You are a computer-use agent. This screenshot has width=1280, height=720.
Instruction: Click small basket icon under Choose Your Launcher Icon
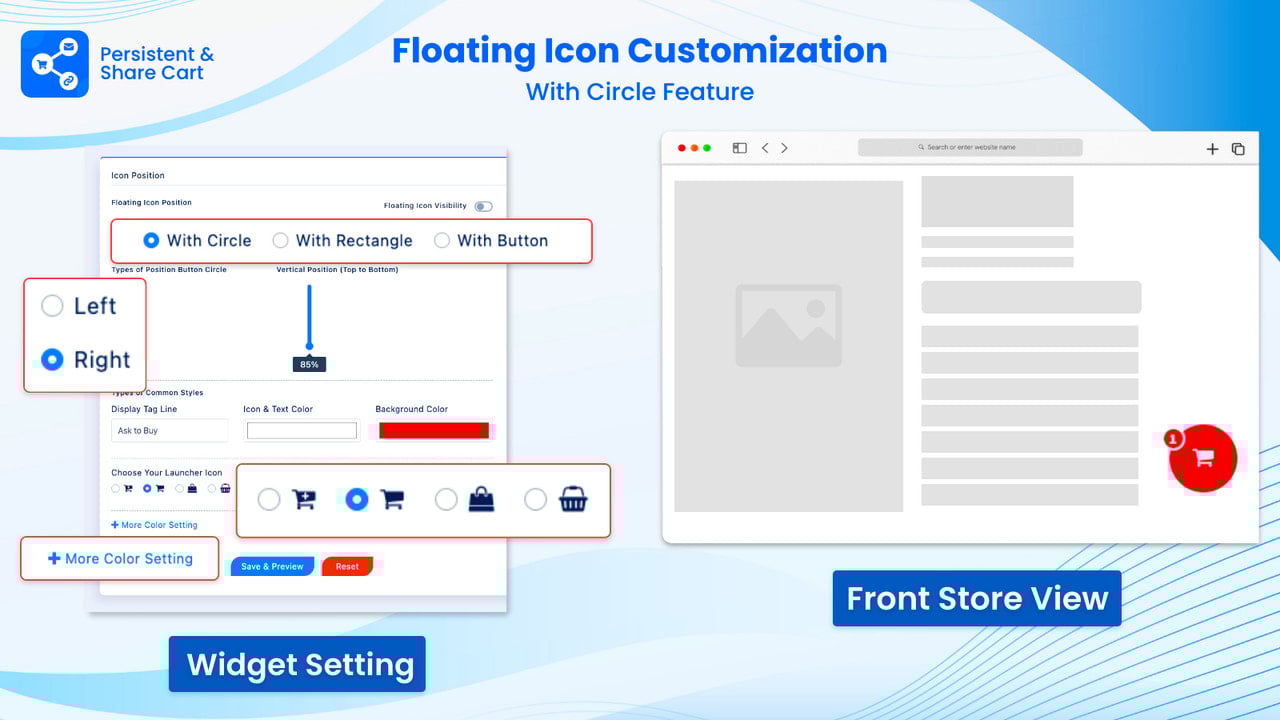(225, 489)
